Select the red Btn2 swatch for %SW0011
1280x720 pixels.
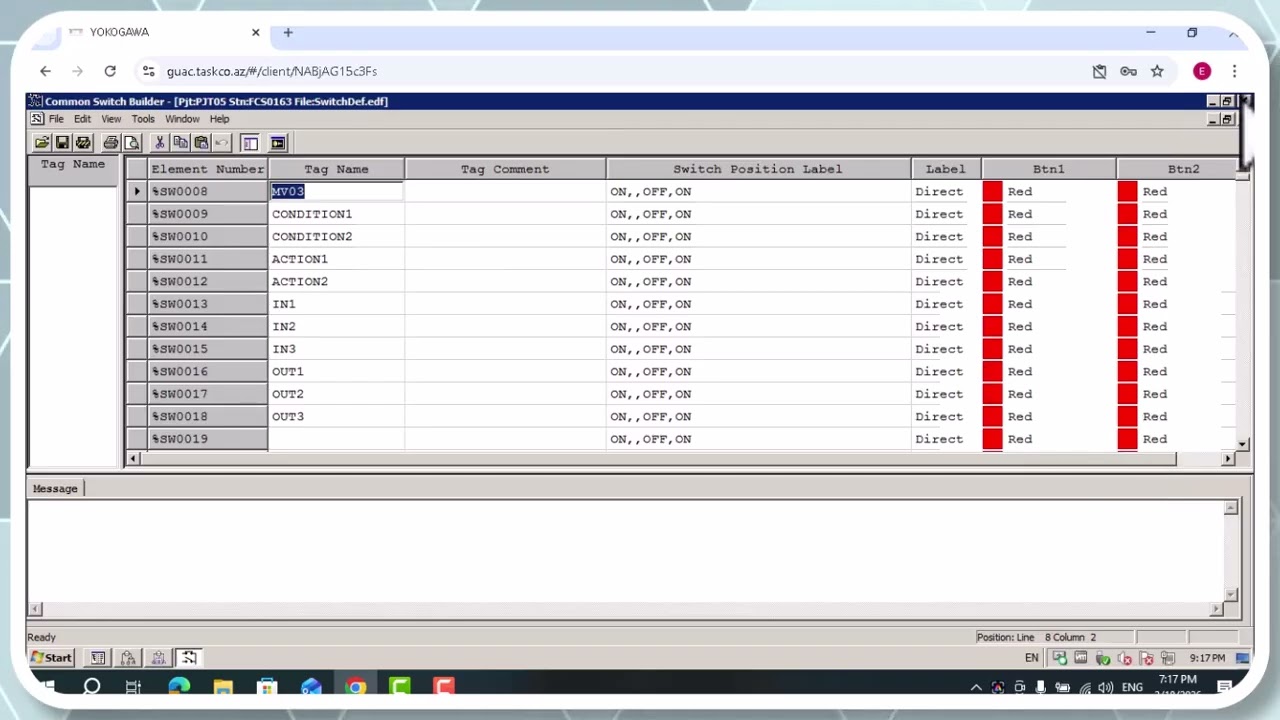(1127, 259)
